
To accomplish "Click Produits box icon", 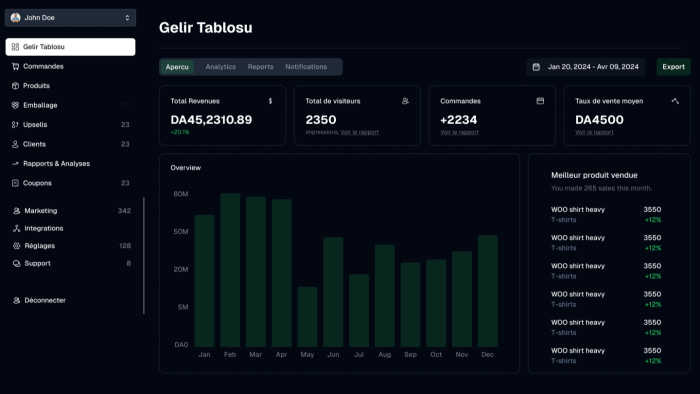I will click(15, 86).
